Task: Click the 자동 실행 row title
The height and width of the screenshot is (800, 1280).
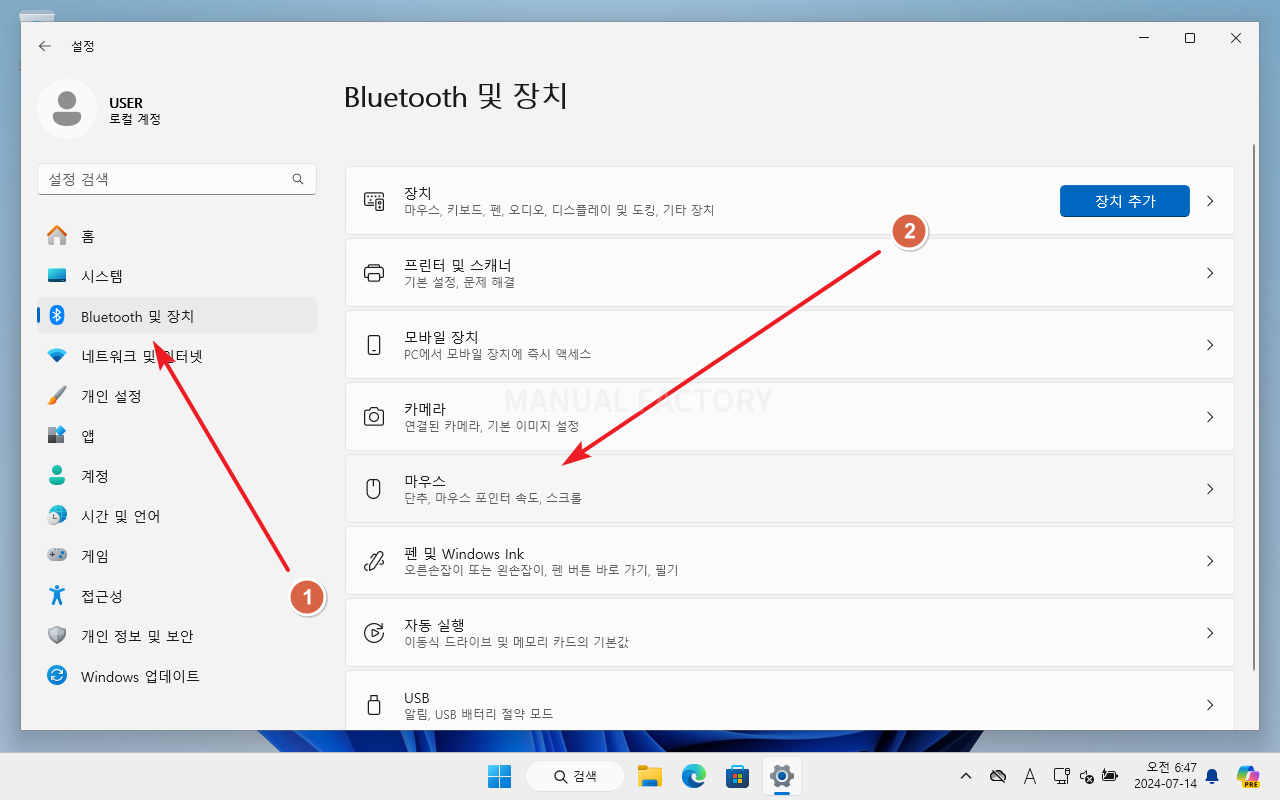Action: (x=434, y=625)
